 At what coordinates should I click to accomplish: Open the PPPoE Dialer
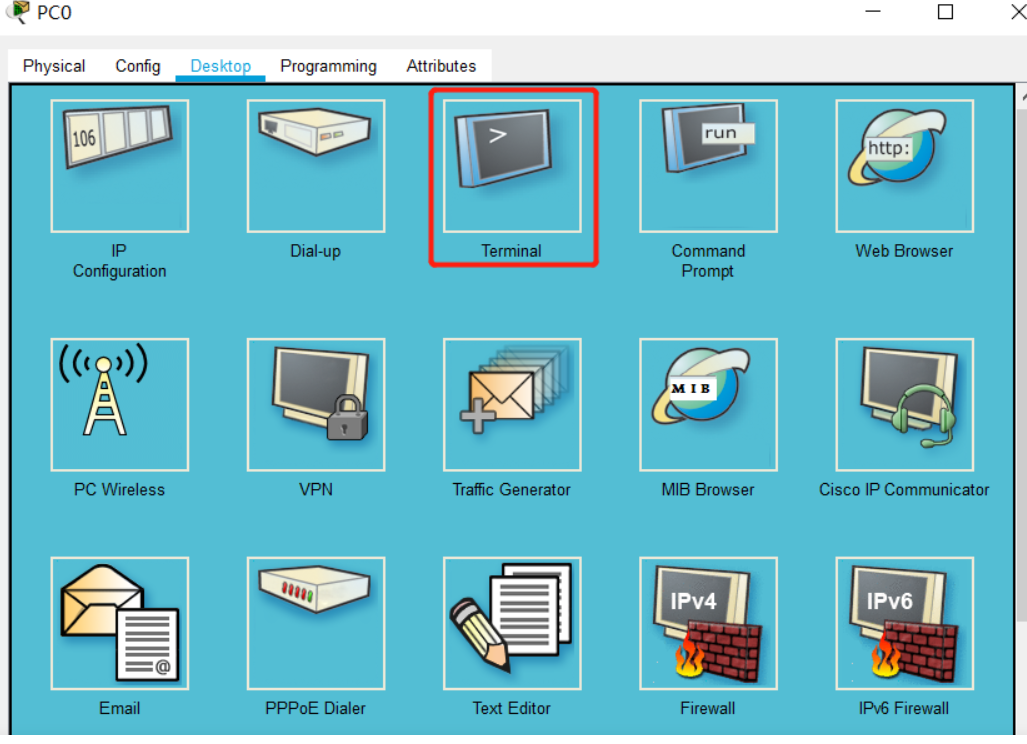(x=316, y=623)
